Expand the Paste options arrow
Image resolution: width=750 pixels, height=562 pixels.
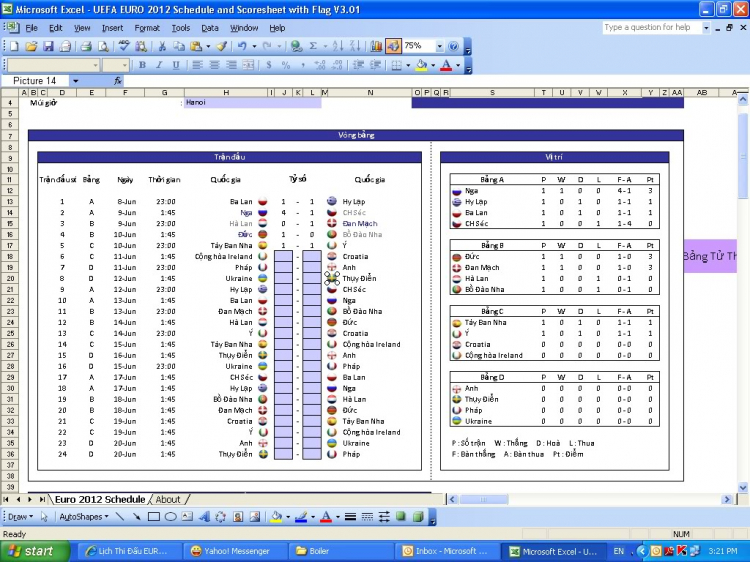point(208,46)
